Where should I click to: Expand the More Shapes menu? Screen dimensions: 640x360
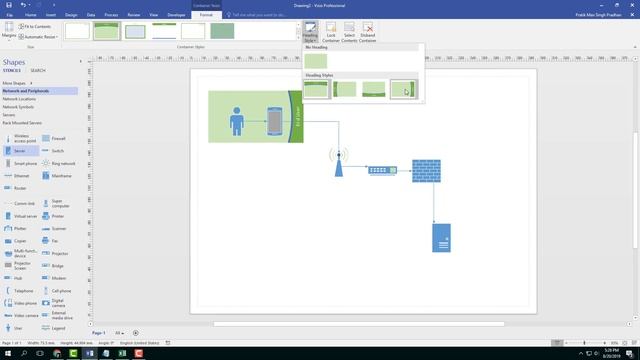click(x=17, y=83)
